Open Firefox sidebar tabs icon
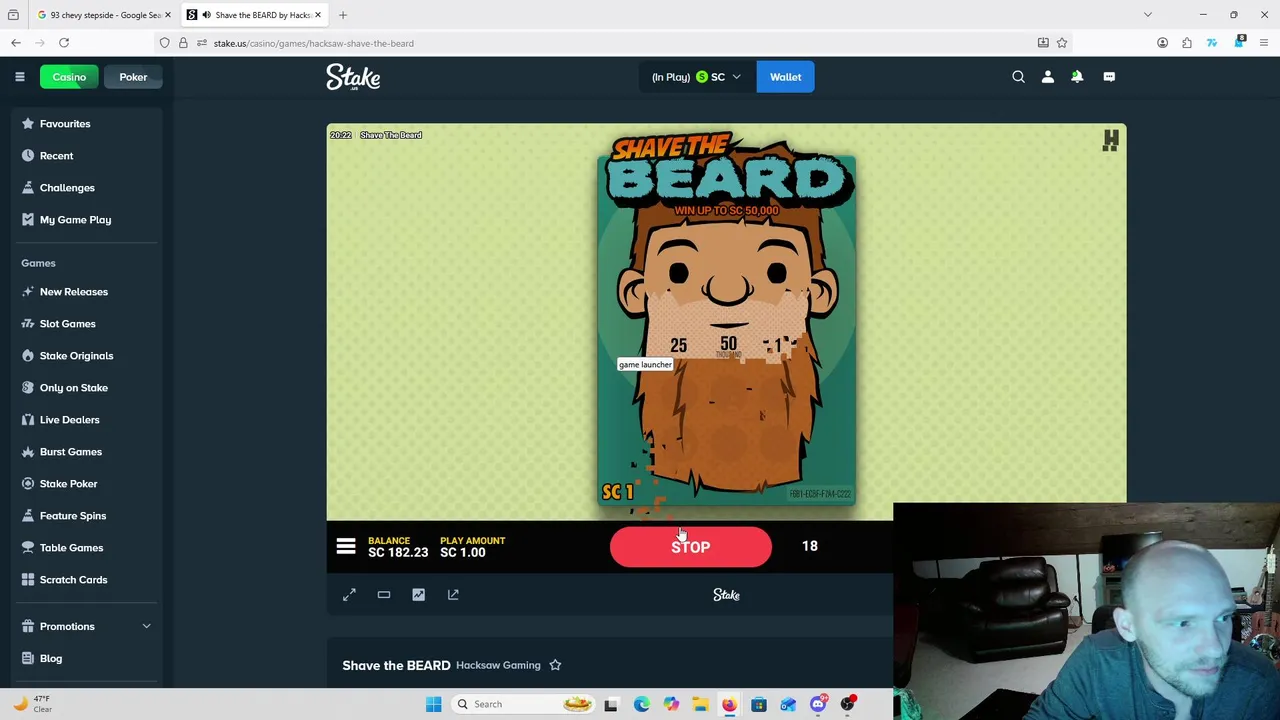 [x=13, y=15]
